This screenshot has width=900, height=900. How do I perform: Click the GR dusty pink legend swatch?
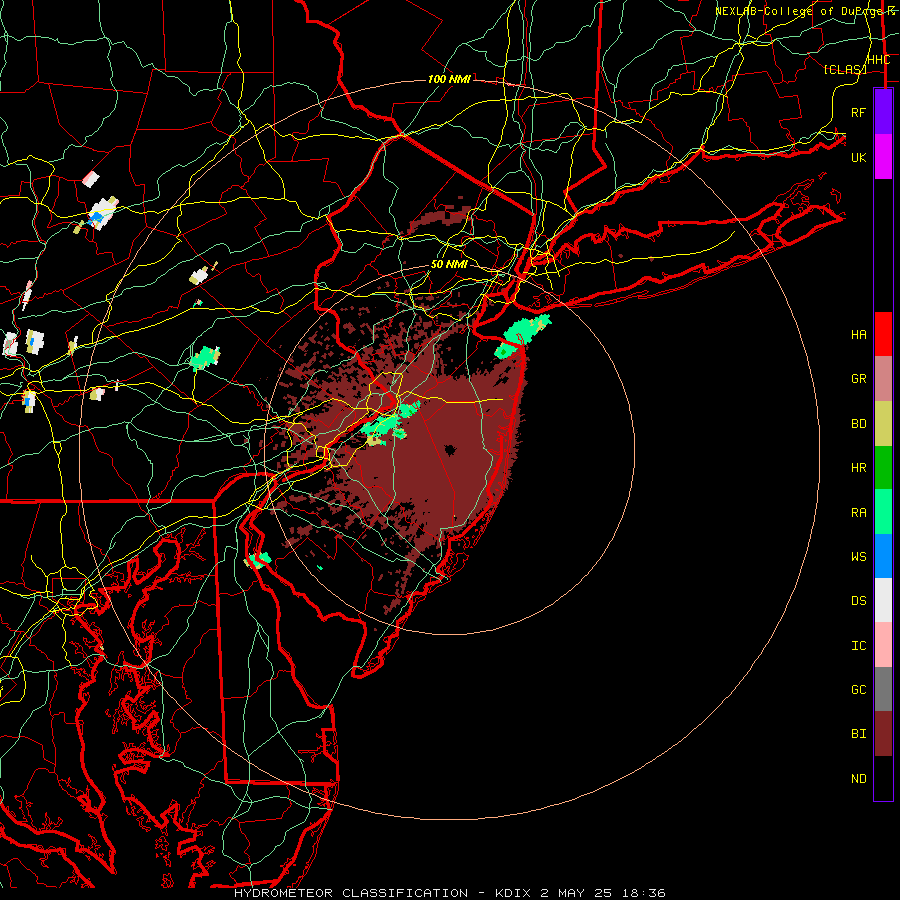883,378
